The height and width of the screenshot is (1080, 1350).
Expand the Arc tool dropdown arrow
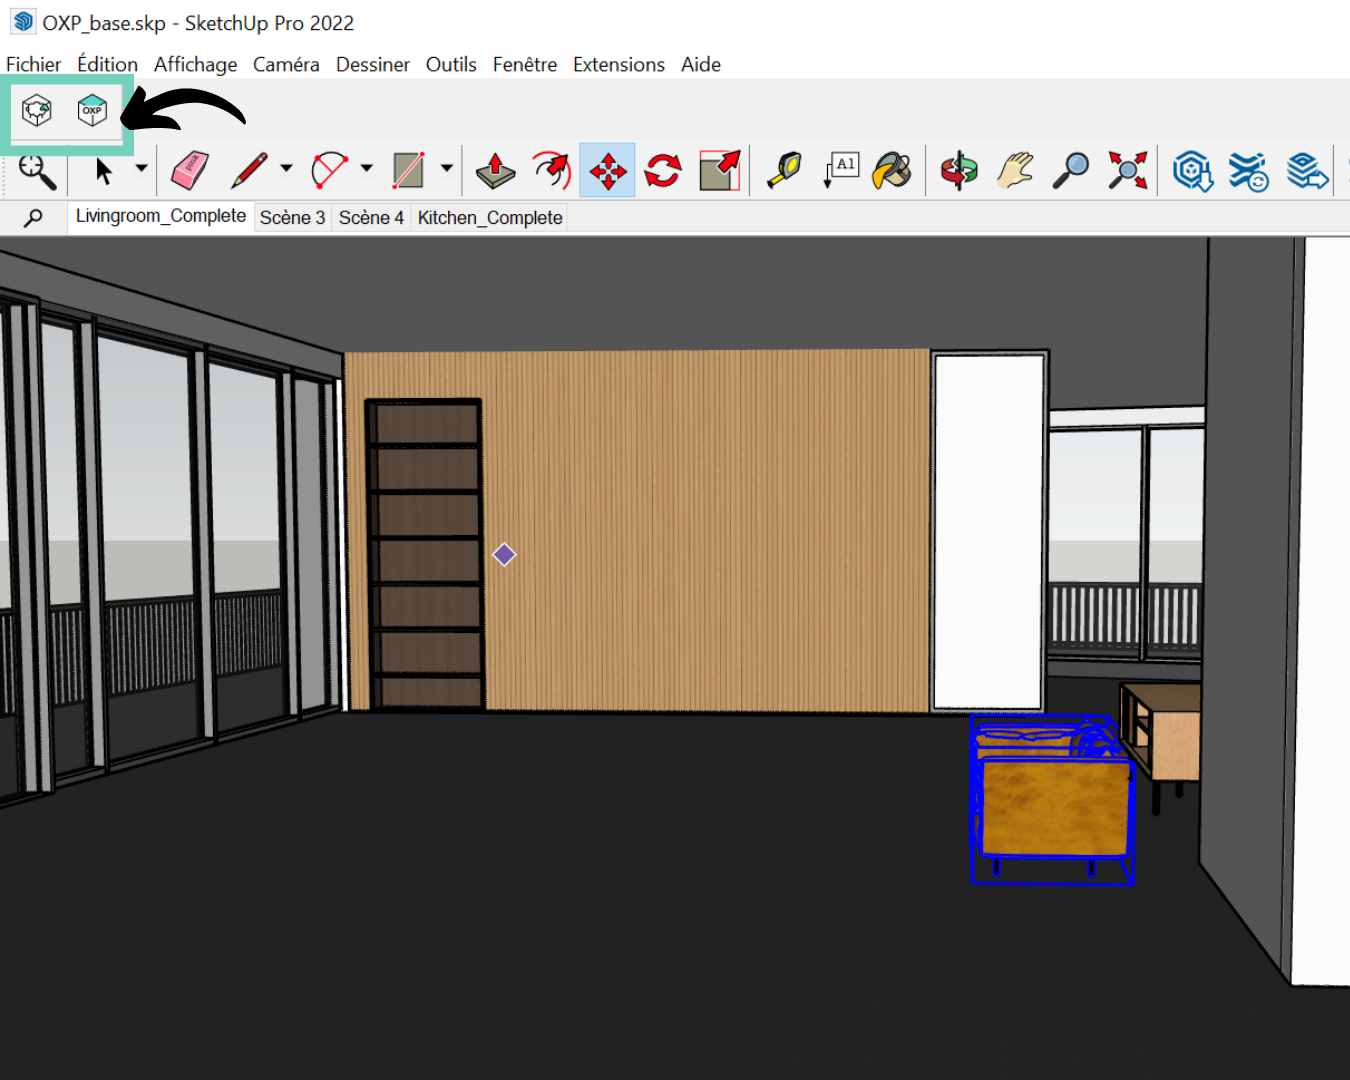pos(366,168)
